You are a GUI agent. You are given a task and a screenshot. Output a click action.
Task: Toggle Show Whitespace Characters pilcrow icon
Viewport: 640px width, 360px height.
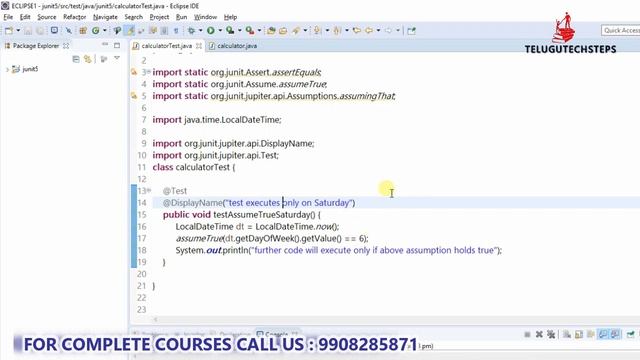[x=176, y=30]
